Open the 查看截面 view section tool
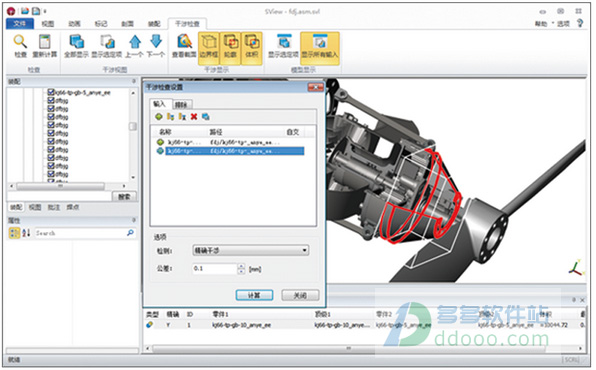The image size is (596, 370). 184,46
